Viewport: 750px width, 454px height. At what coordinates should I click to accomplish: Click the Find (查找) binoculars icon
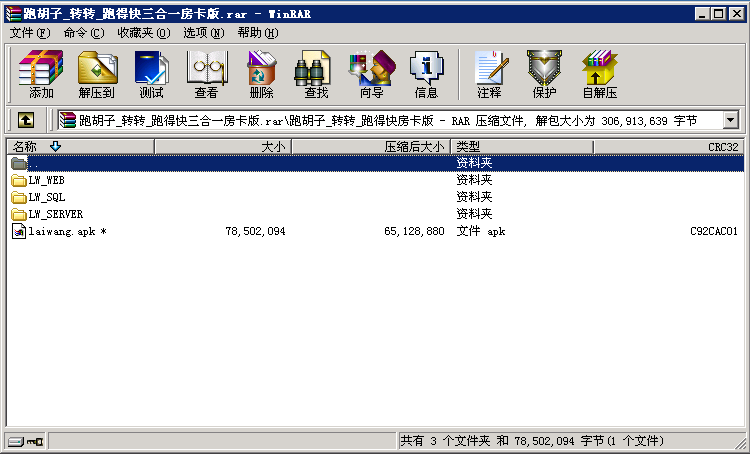pyautogui.click(x=316, y=74)
